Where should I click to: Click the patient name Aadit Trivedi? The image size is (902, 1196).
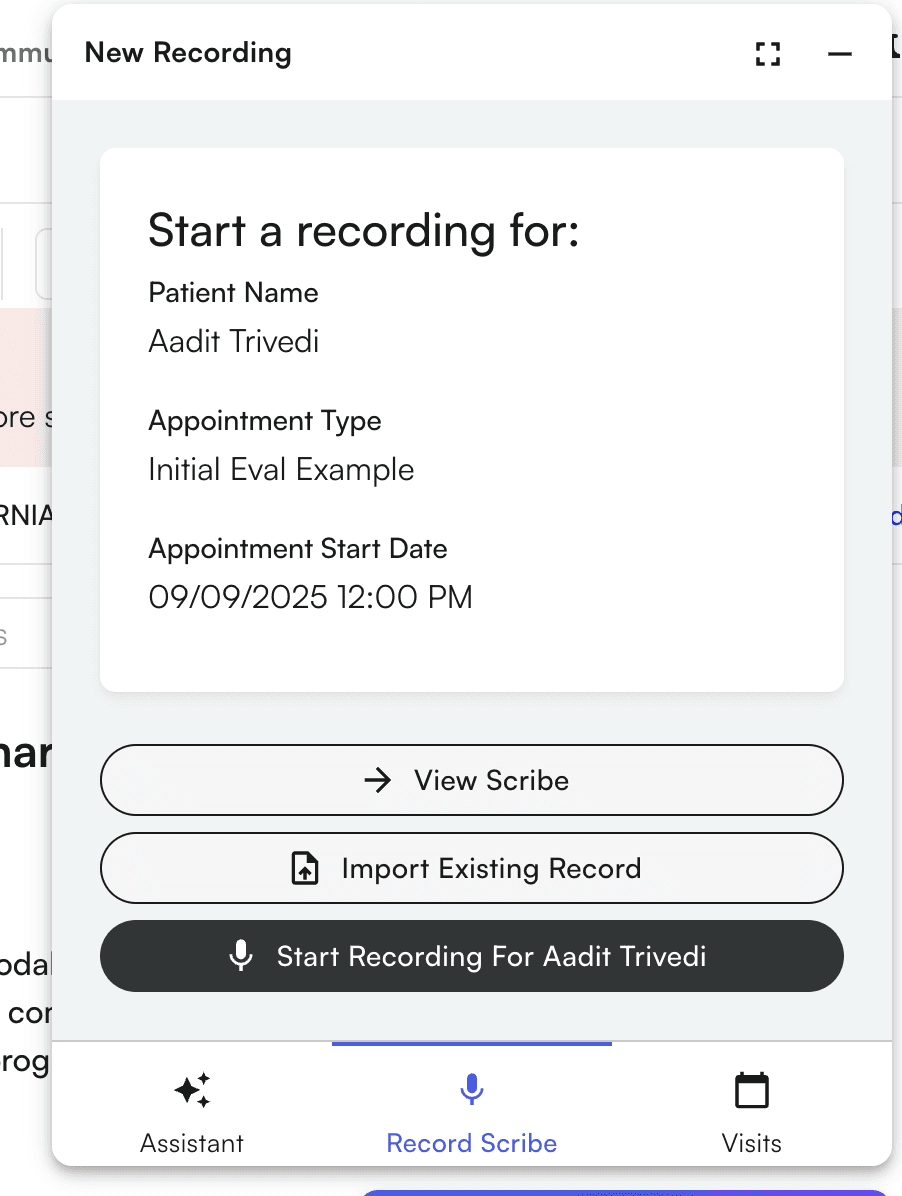pyautogui.click(x=233, y=341)
